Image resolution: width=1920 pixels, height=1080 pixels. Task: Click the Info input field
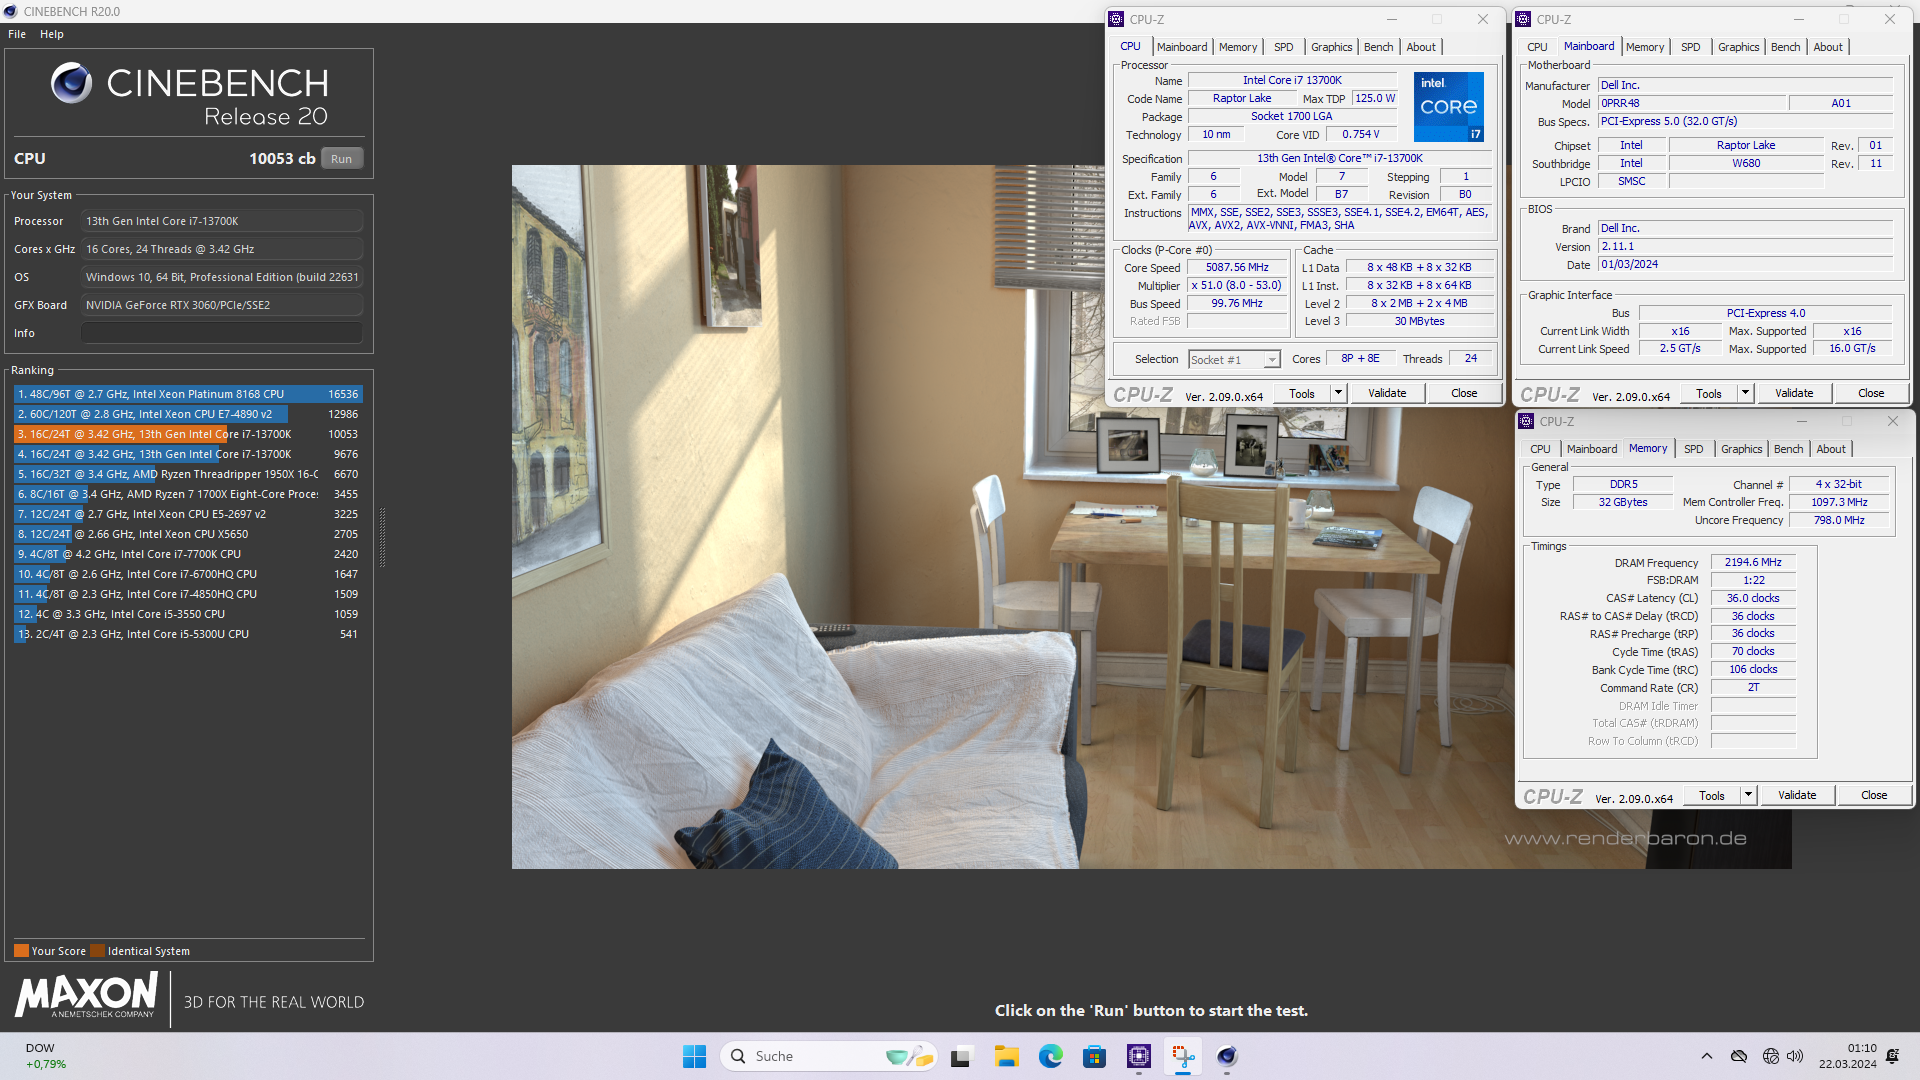coord(222,333)
